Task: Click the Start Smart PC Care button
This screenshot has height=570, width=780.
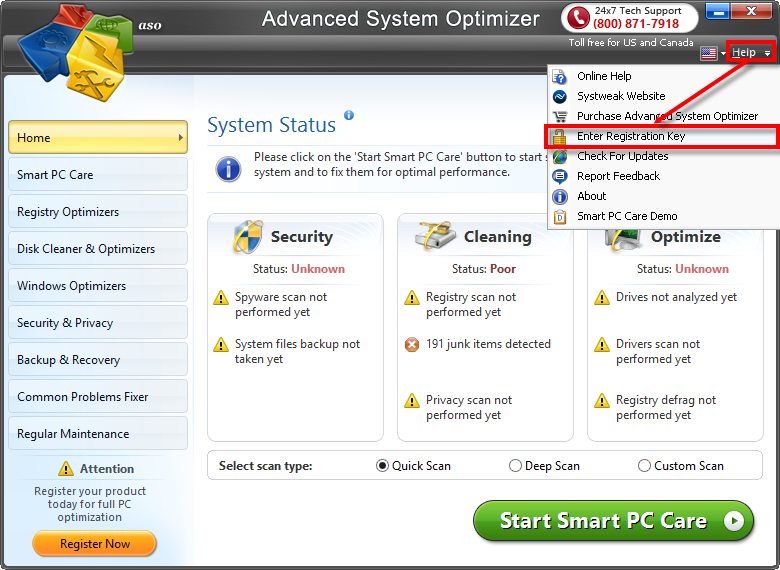Action: click(x=613, y=521)
